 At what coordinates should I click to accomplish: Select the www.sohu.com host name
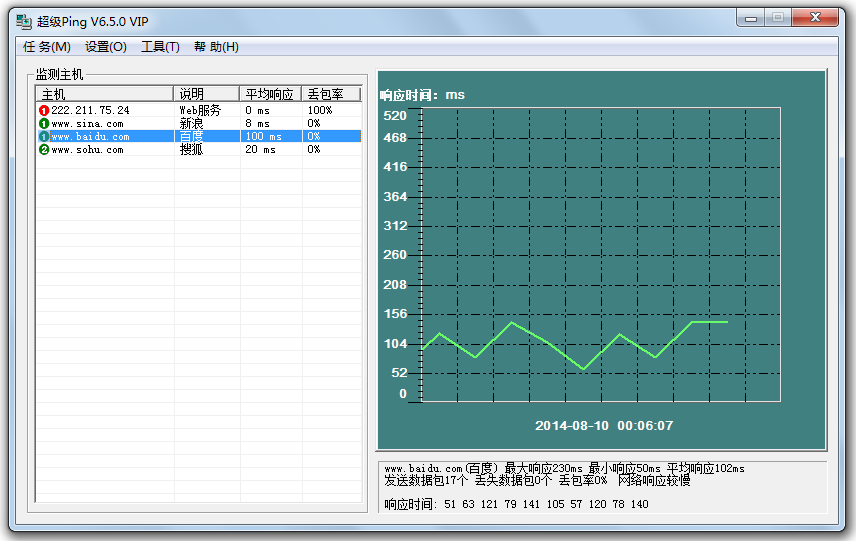click(88, 150)
